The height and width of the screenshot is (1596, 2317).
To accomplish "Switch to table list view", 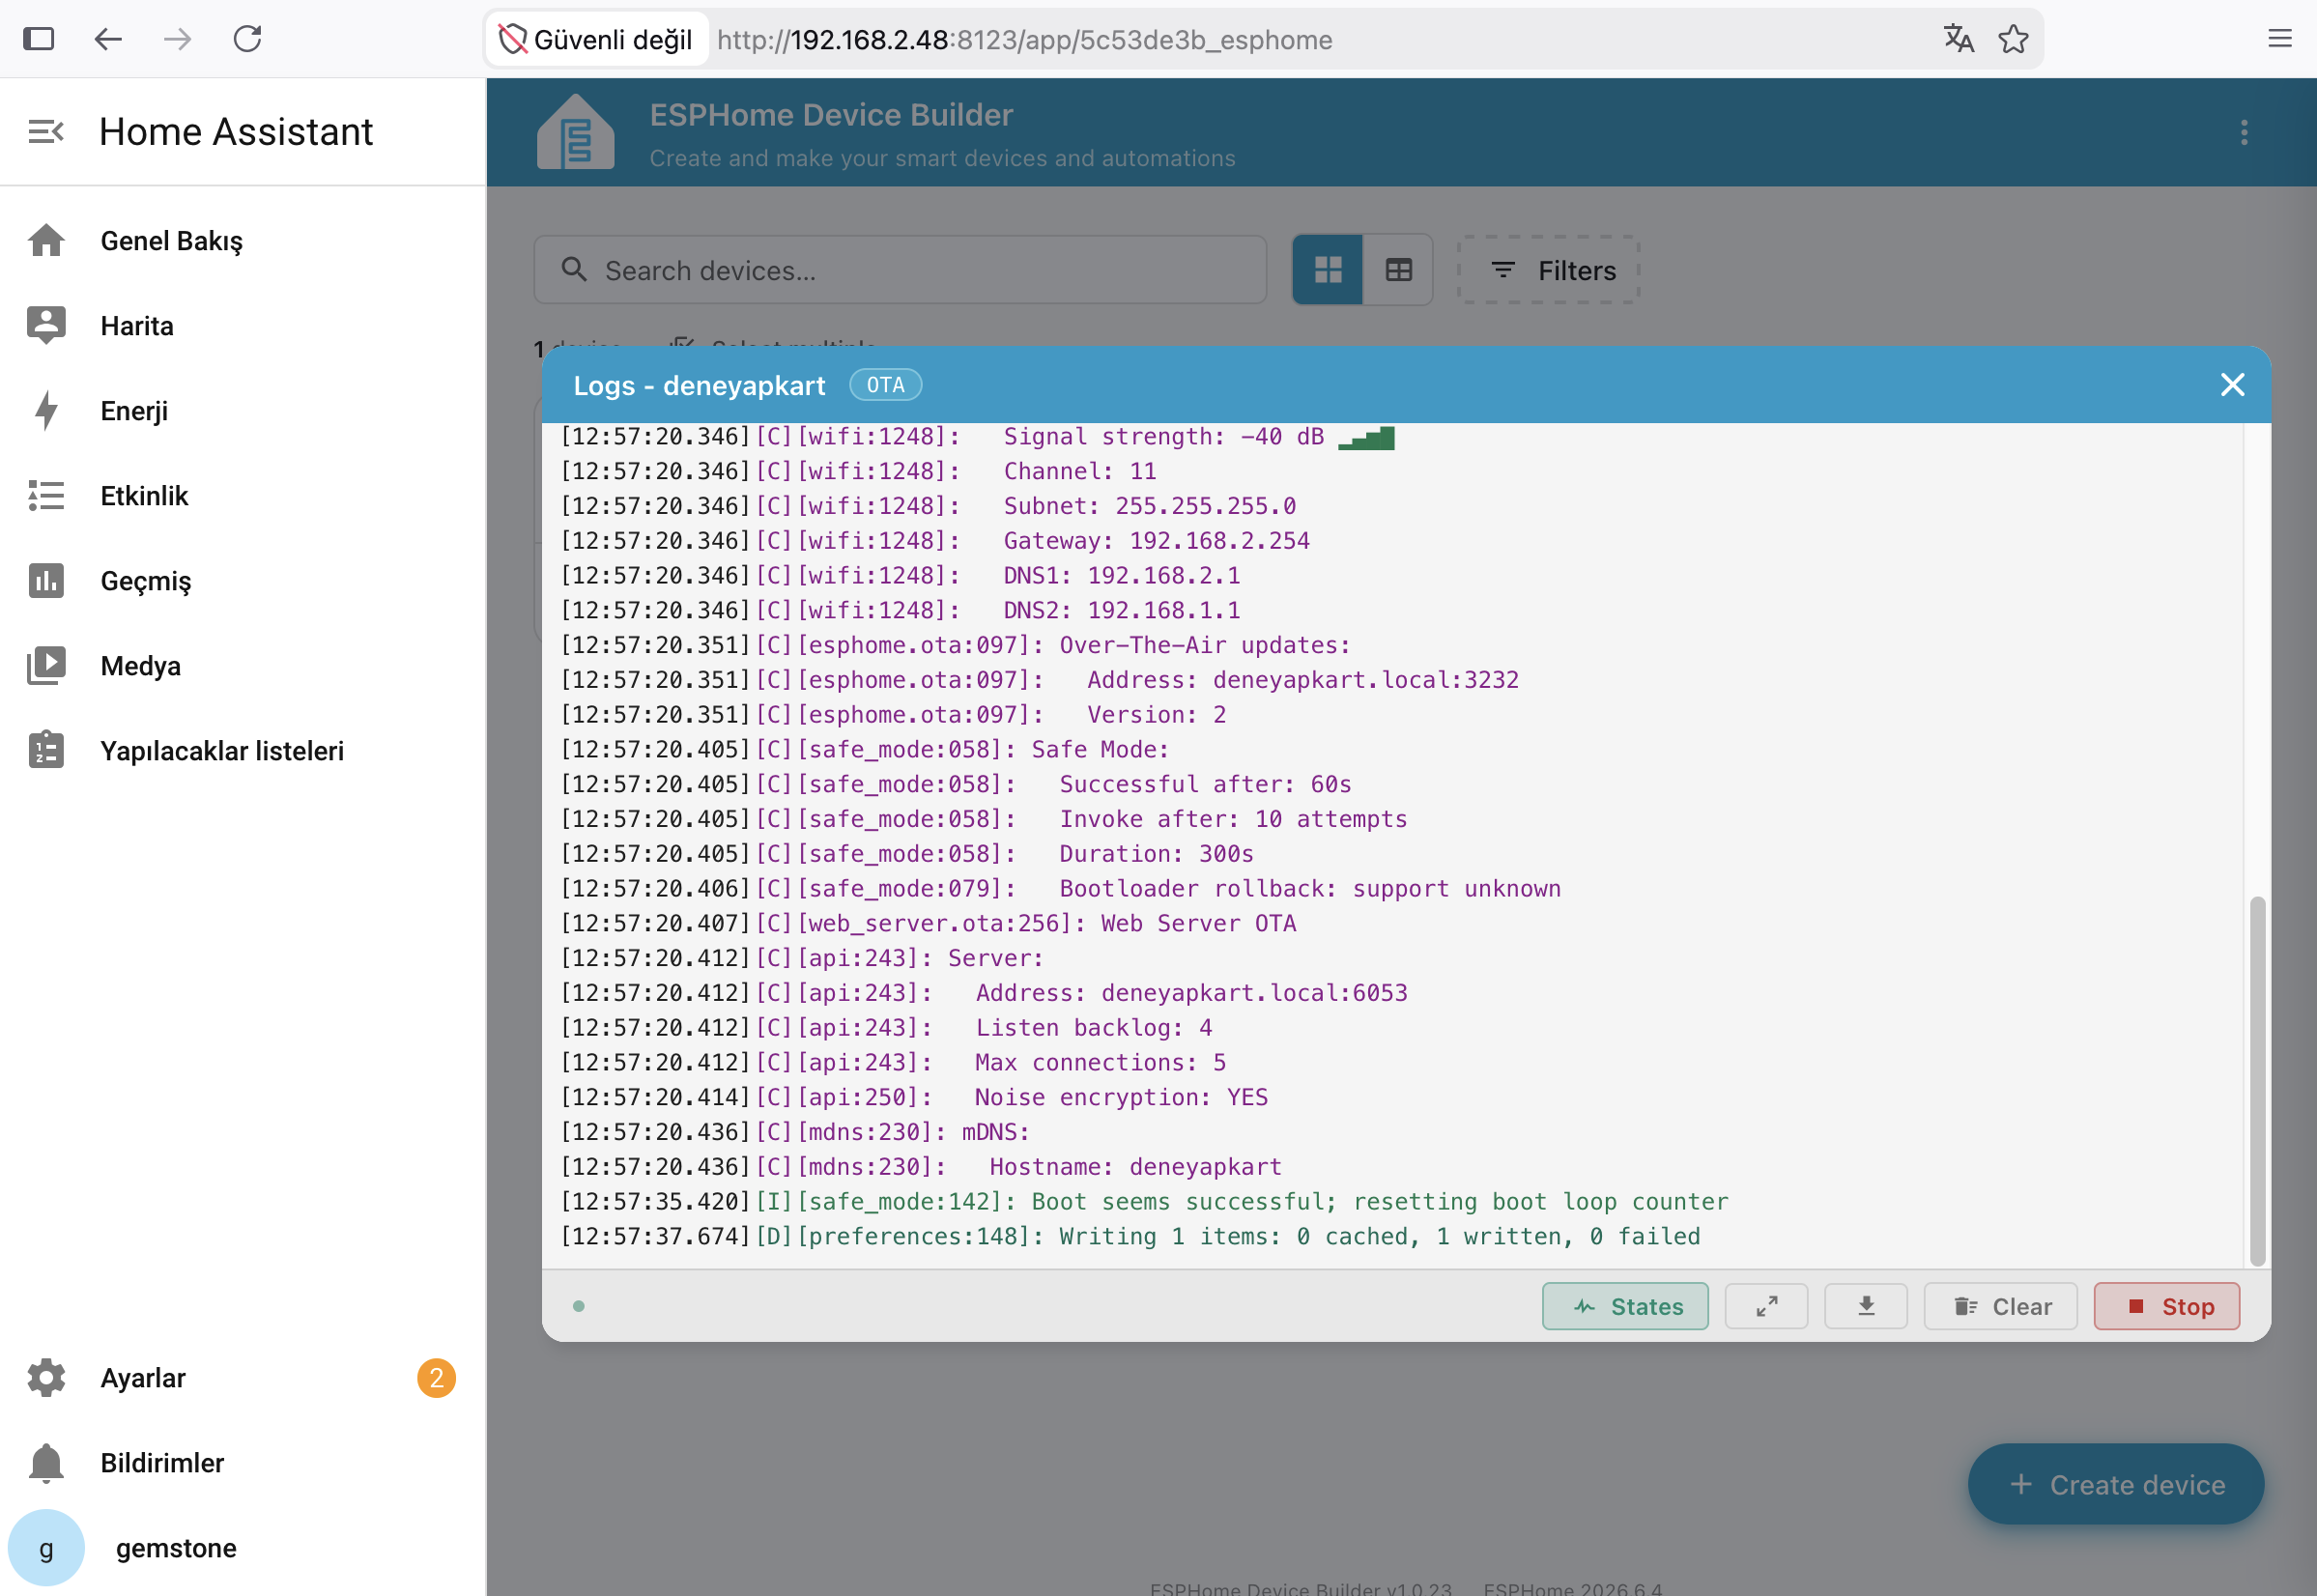I will click(x=1398, y=270).
